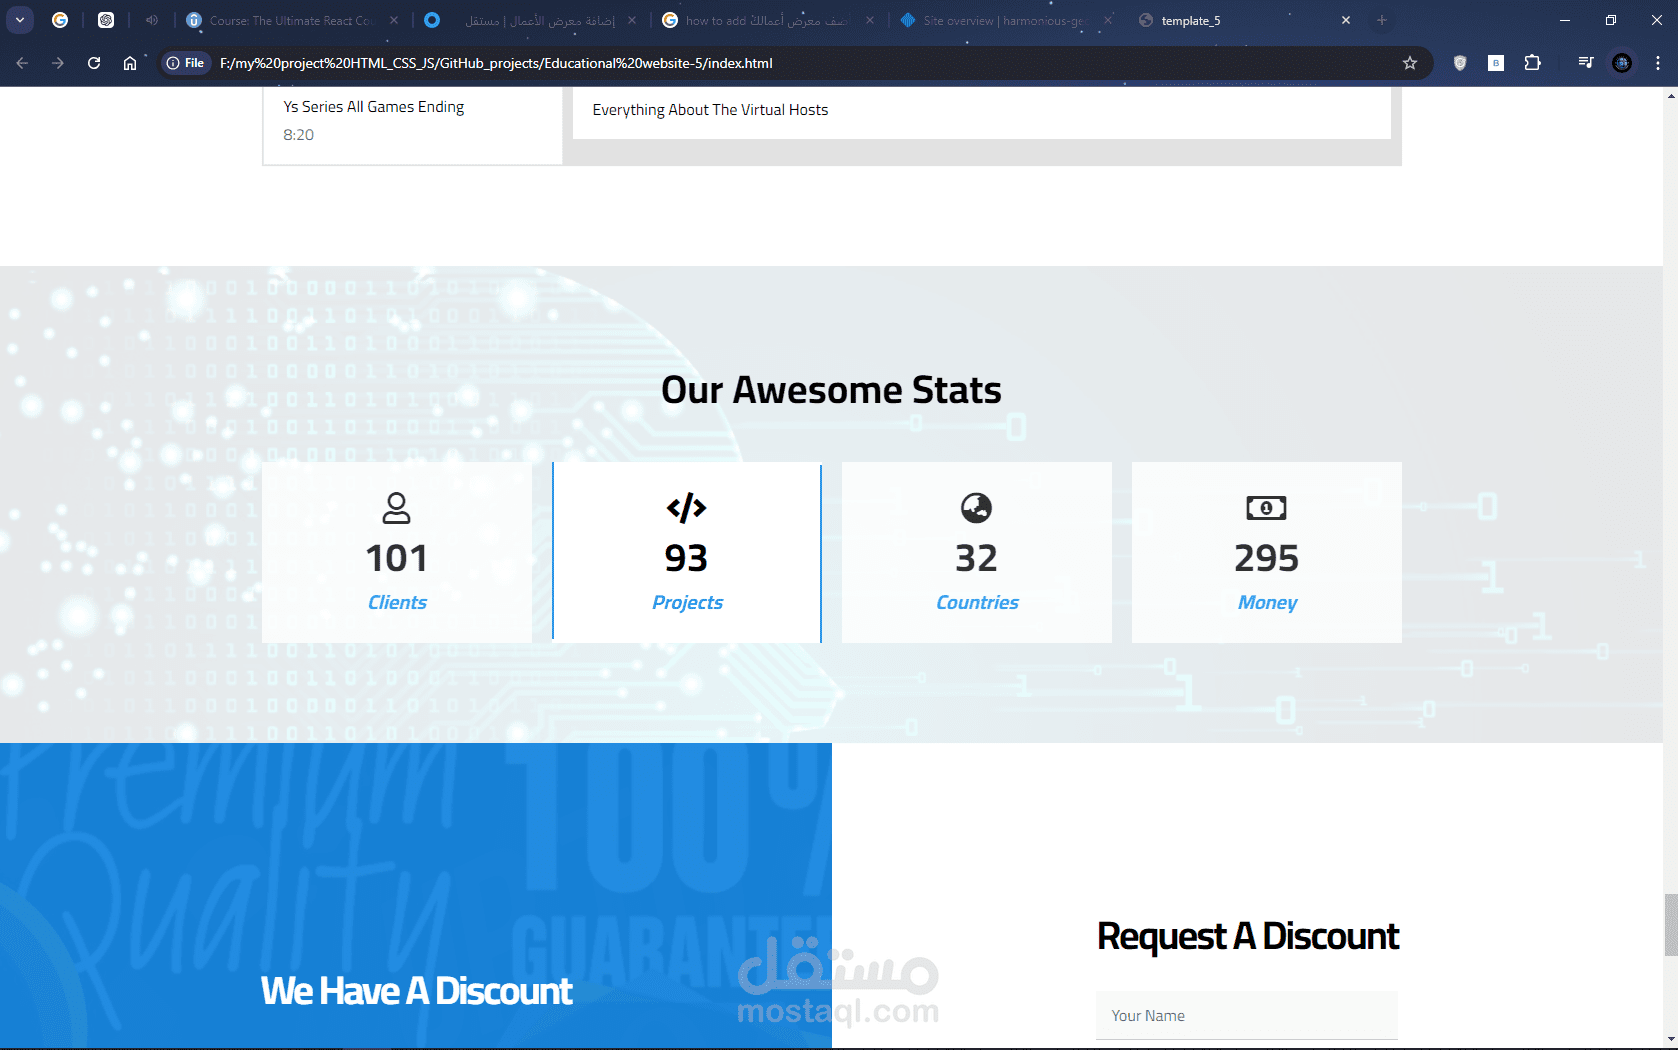The image size is (1678, 1050).
Task: Open the browser three-dot menu
Action: click(1658, 63)
